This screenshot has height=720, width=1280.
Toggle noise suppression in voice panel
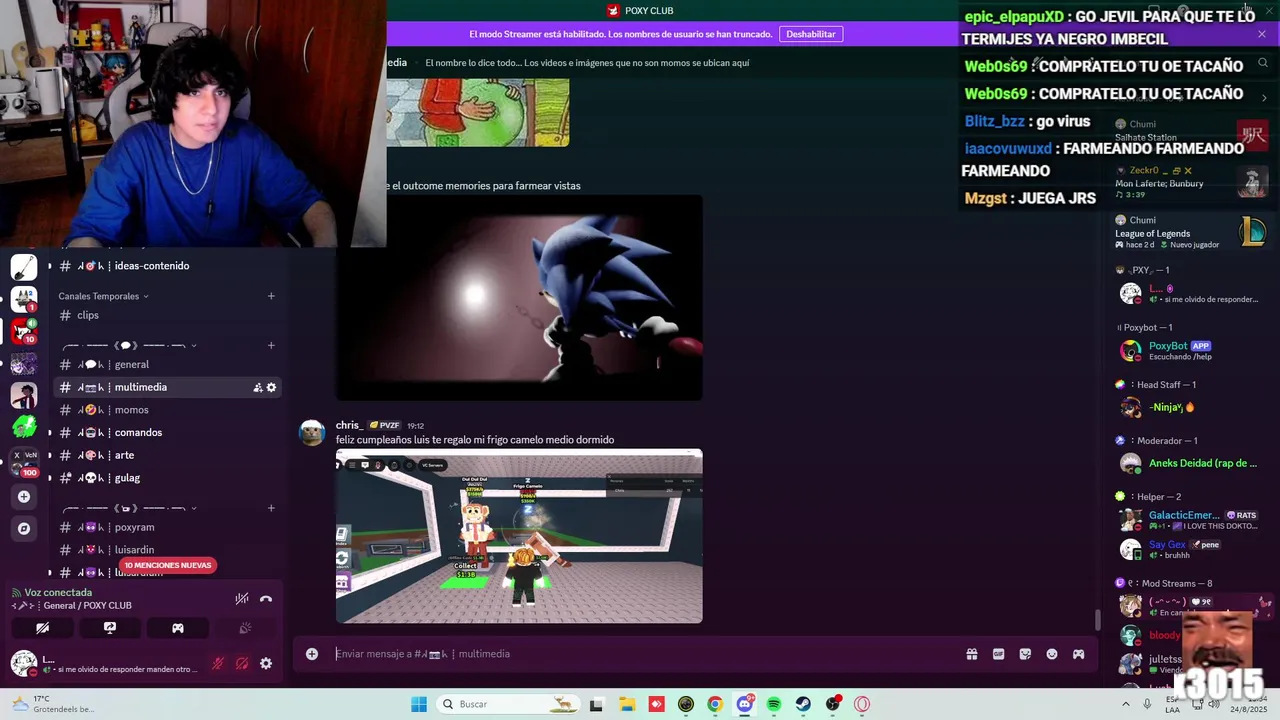click(241, 598)
